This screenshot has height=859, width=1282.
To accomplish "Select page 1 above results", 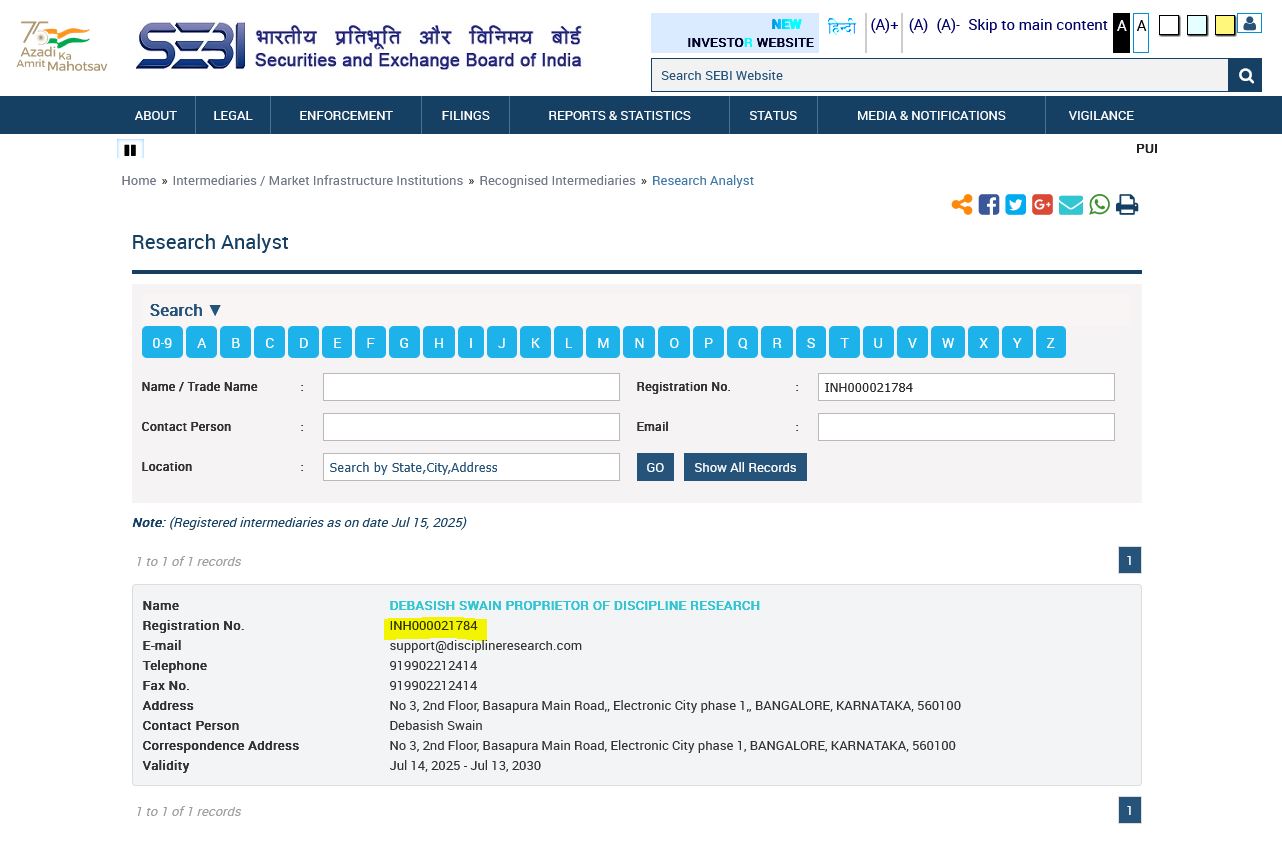I will [x=1129, y=560].
